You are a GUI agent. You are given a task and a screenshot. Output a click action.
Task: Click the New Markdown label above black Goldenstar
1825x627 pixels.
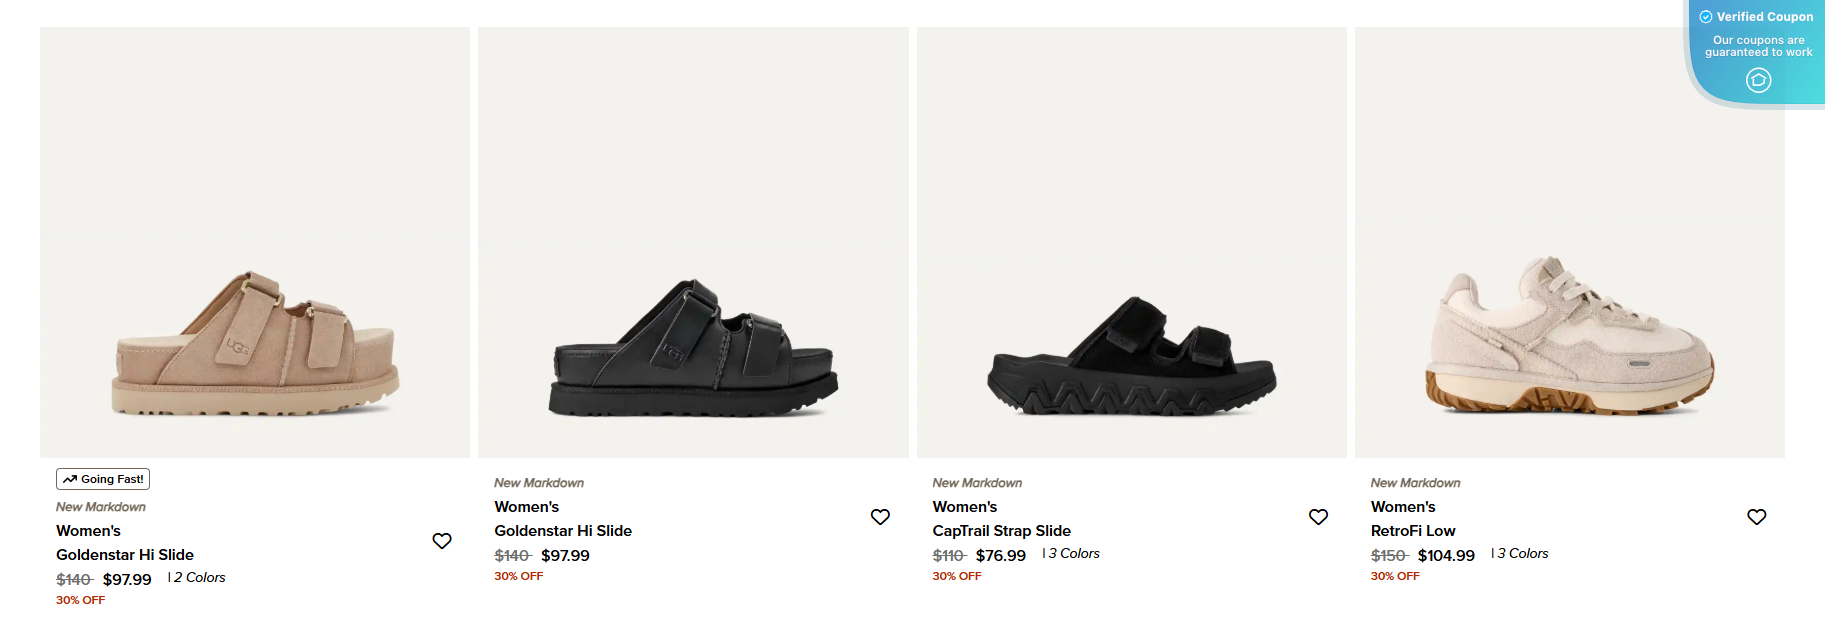tap(540, 482)
